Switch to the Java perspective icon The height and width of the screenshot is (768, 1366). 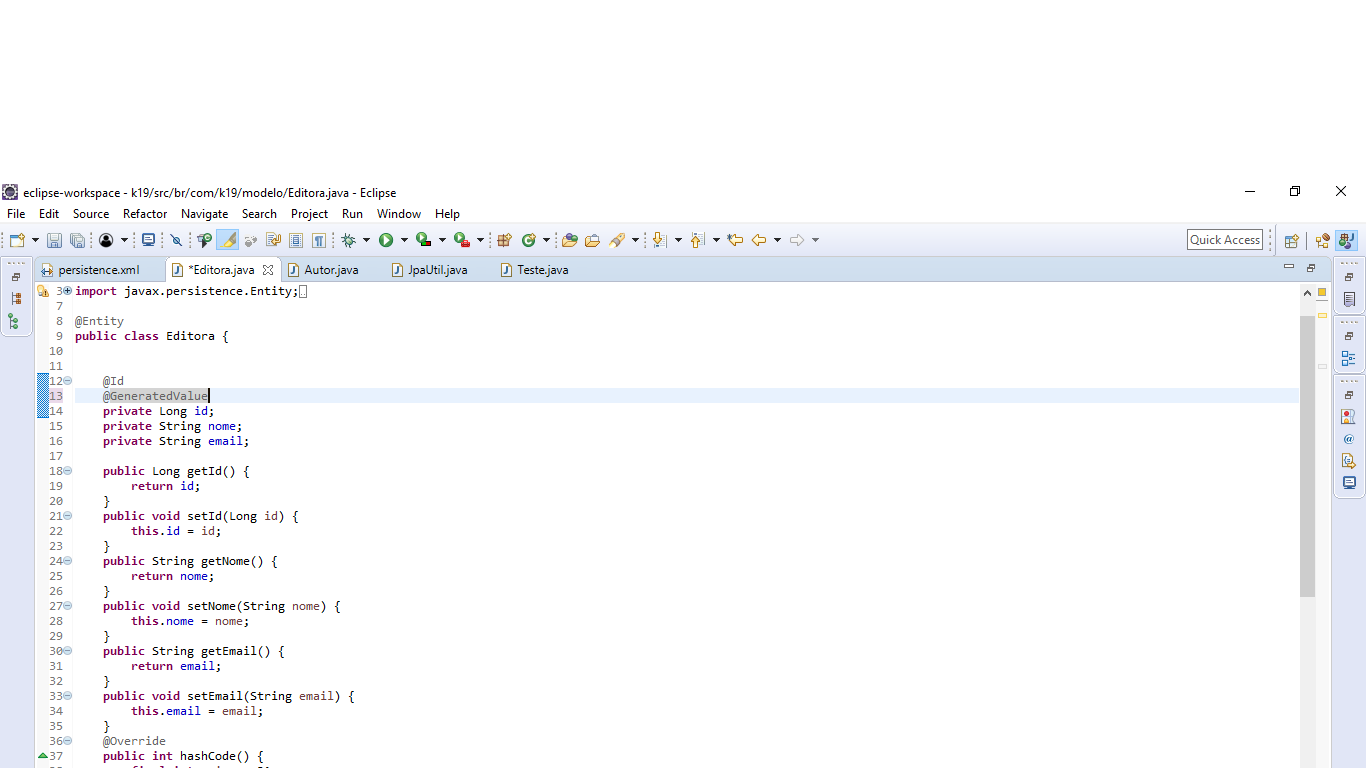click(1347, 240)
